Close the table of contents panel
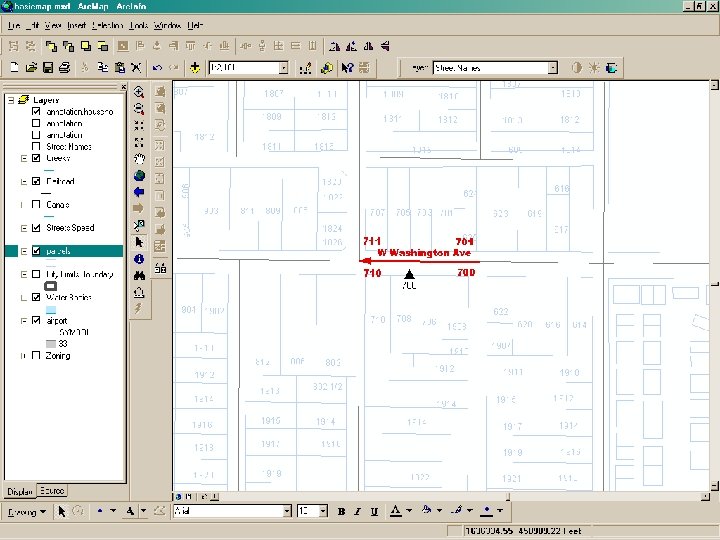720x540 pixels. click(124, 86)
